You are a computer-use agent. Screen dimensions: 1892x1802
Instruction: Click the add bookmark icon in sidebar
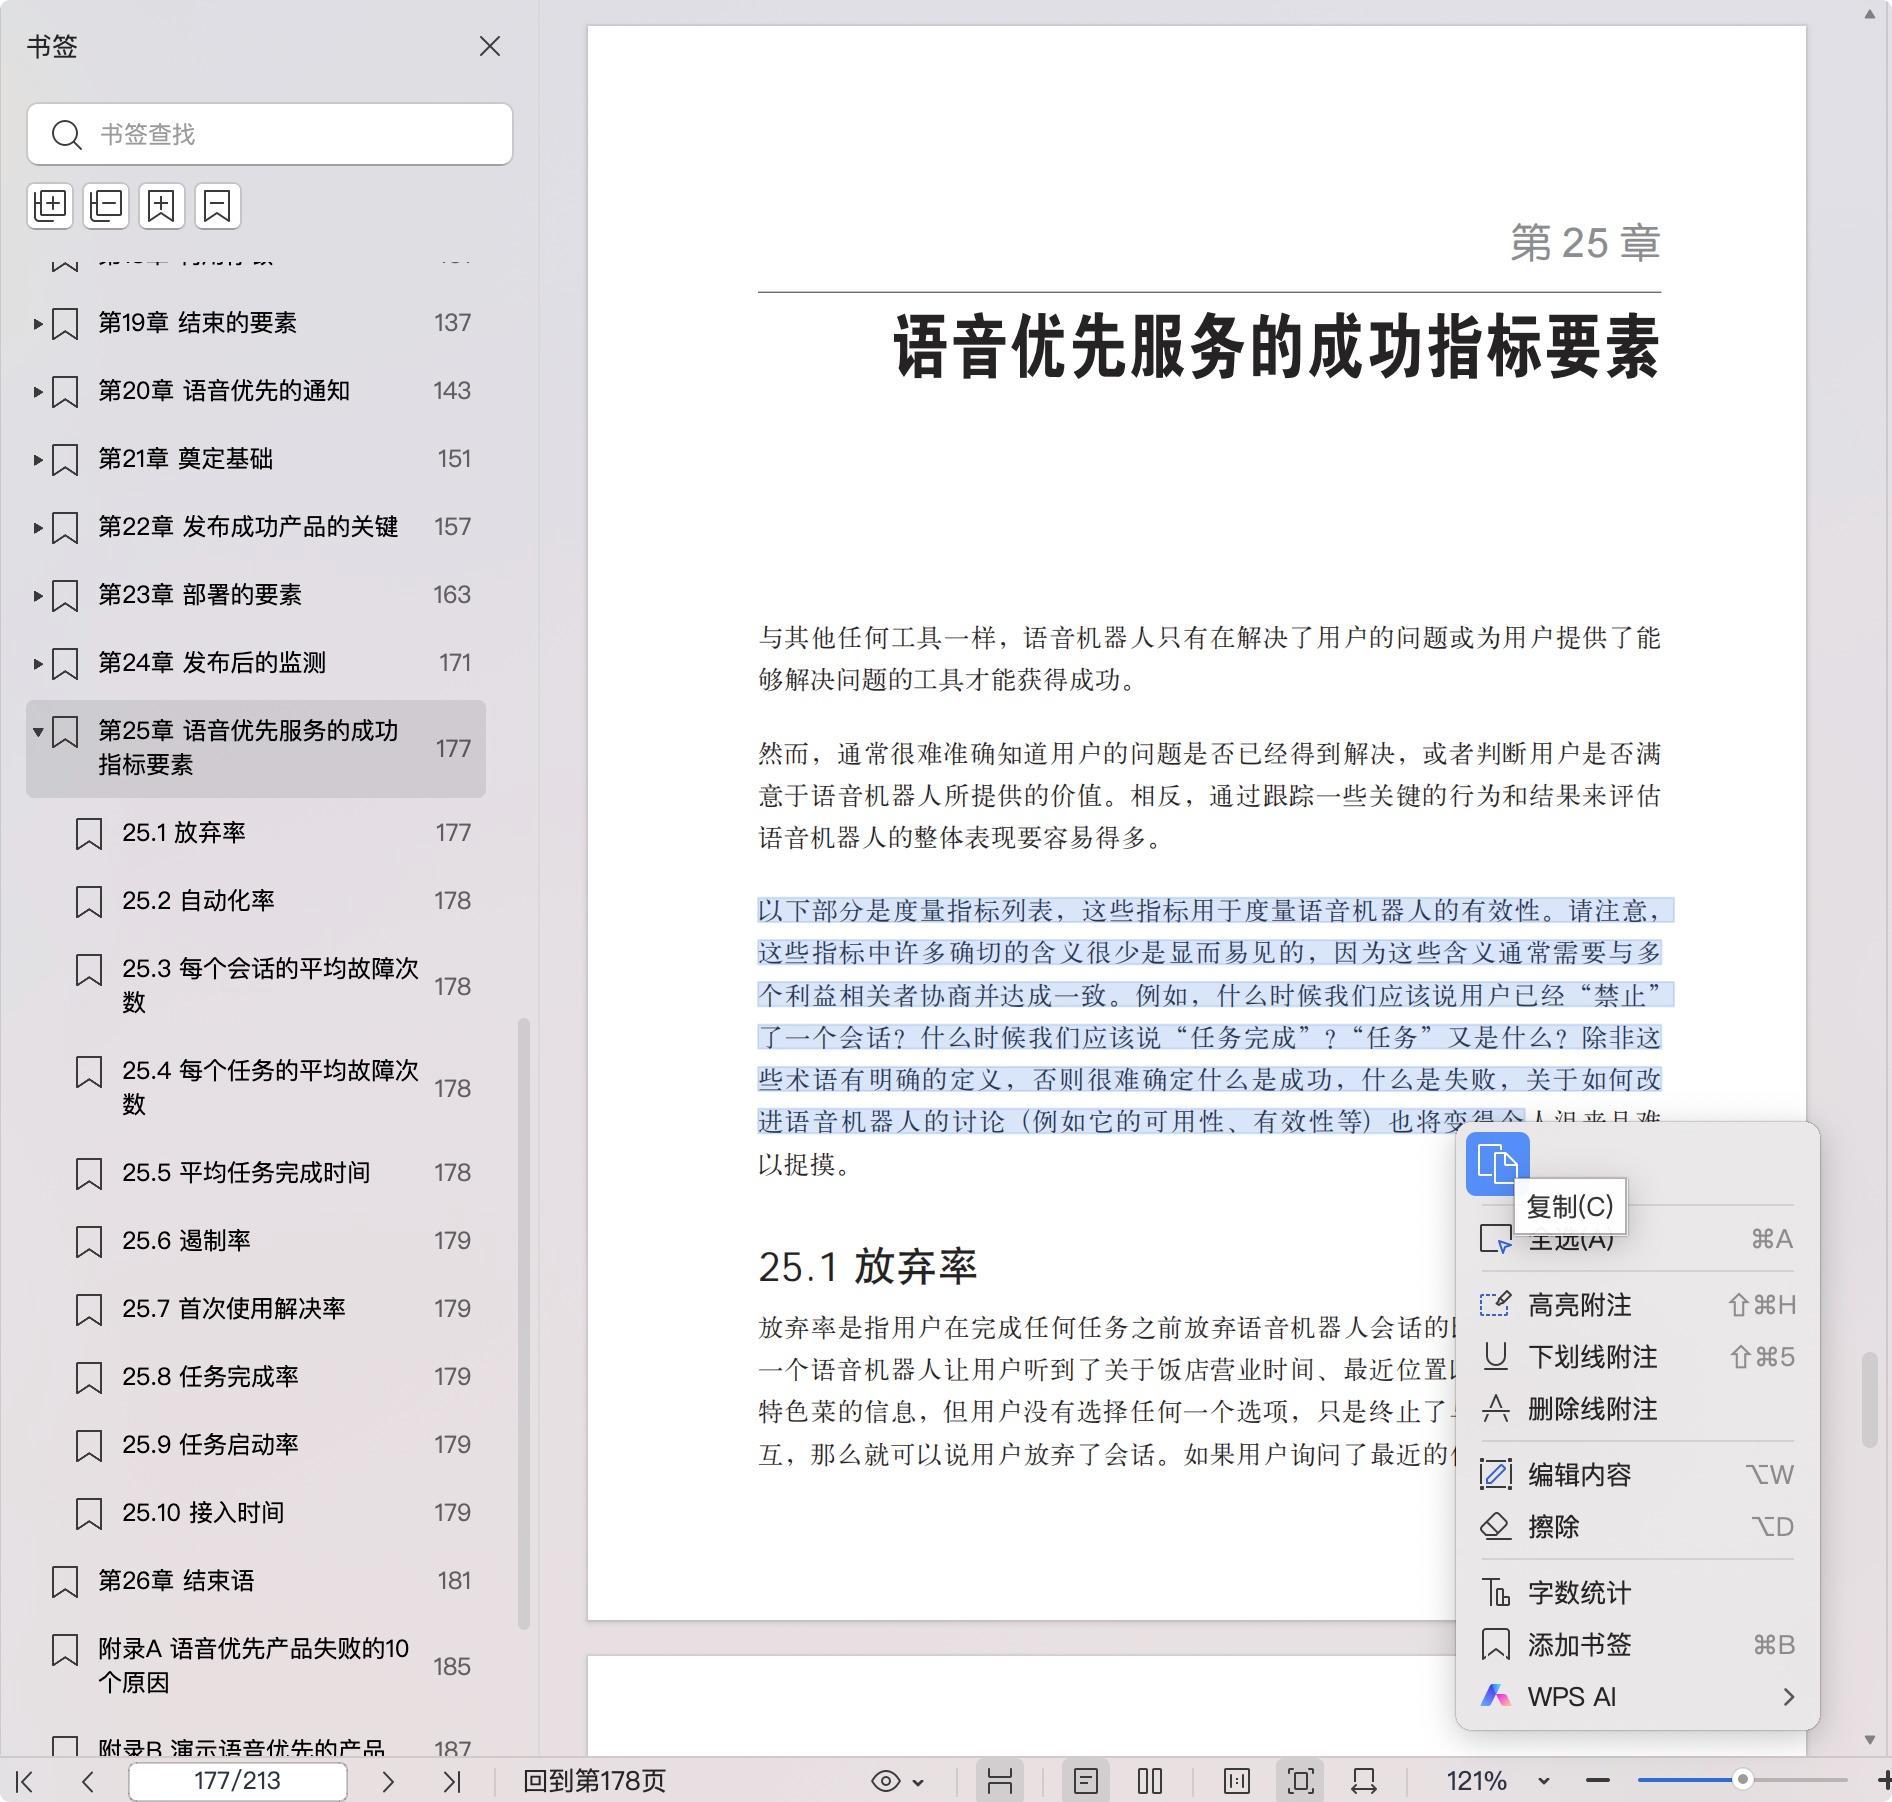pos(161,206)
